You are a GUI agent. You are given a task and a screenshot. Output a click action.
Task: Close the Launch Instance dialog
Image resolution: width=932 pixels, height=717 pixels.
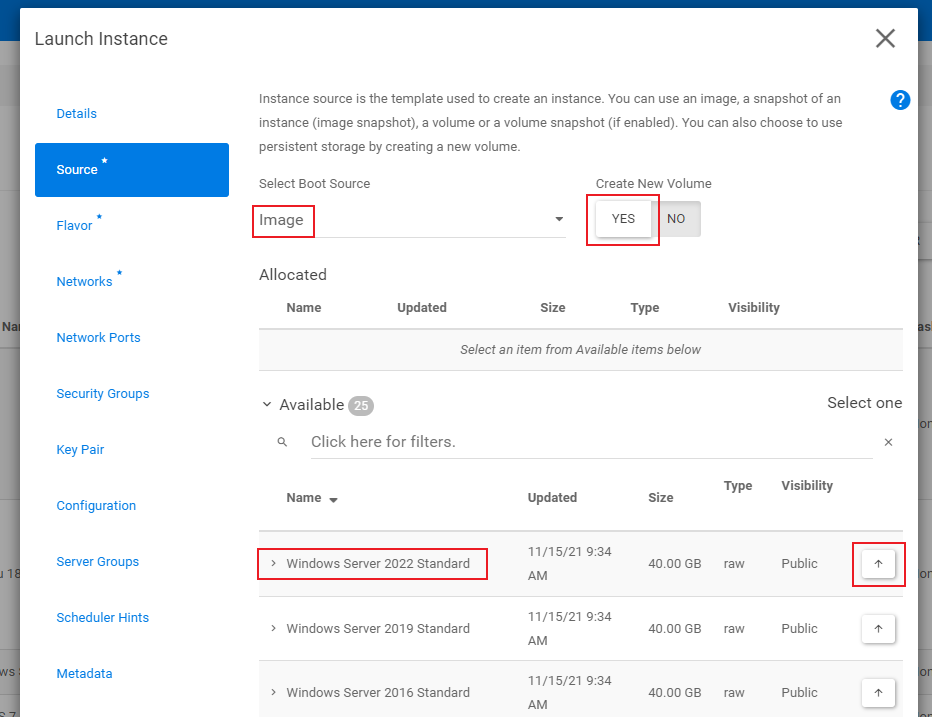pyautogui.click(x=885, y=39)
